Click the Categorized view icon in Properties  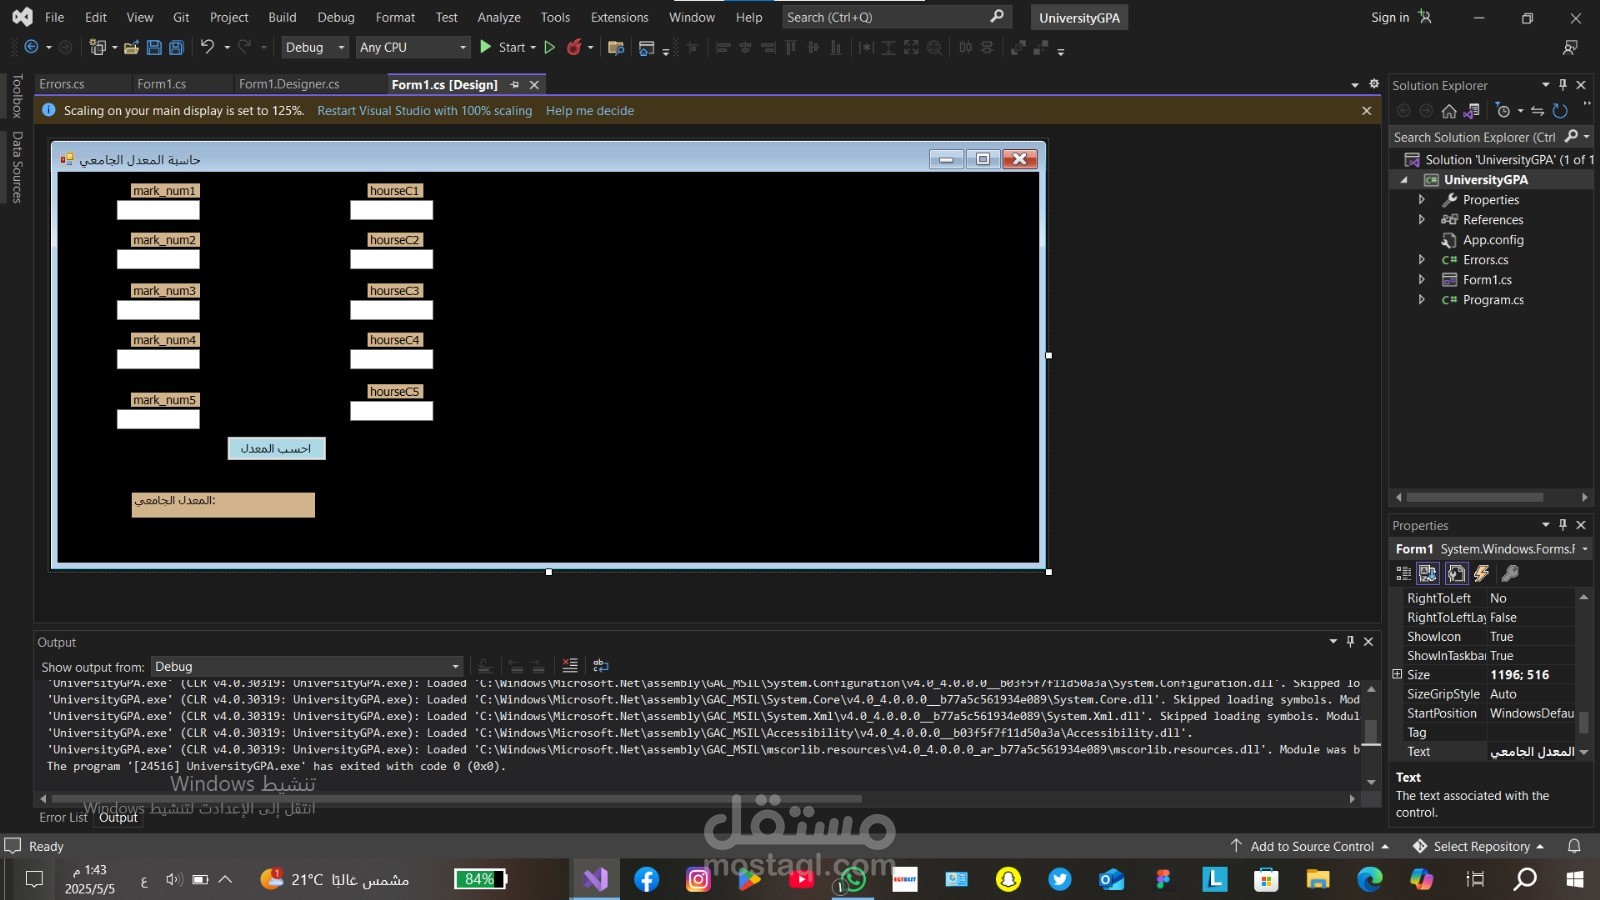1404,573
